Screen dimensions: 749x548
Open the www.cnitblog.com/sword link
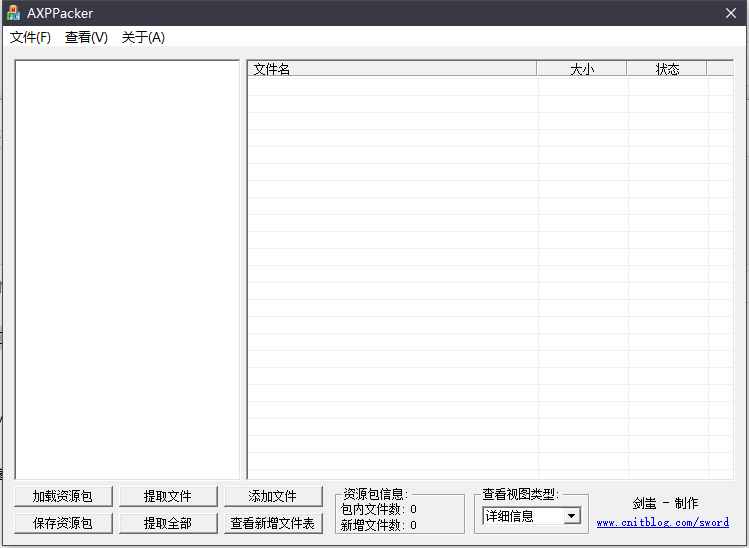pyautogui.click(x=662, y=522)
